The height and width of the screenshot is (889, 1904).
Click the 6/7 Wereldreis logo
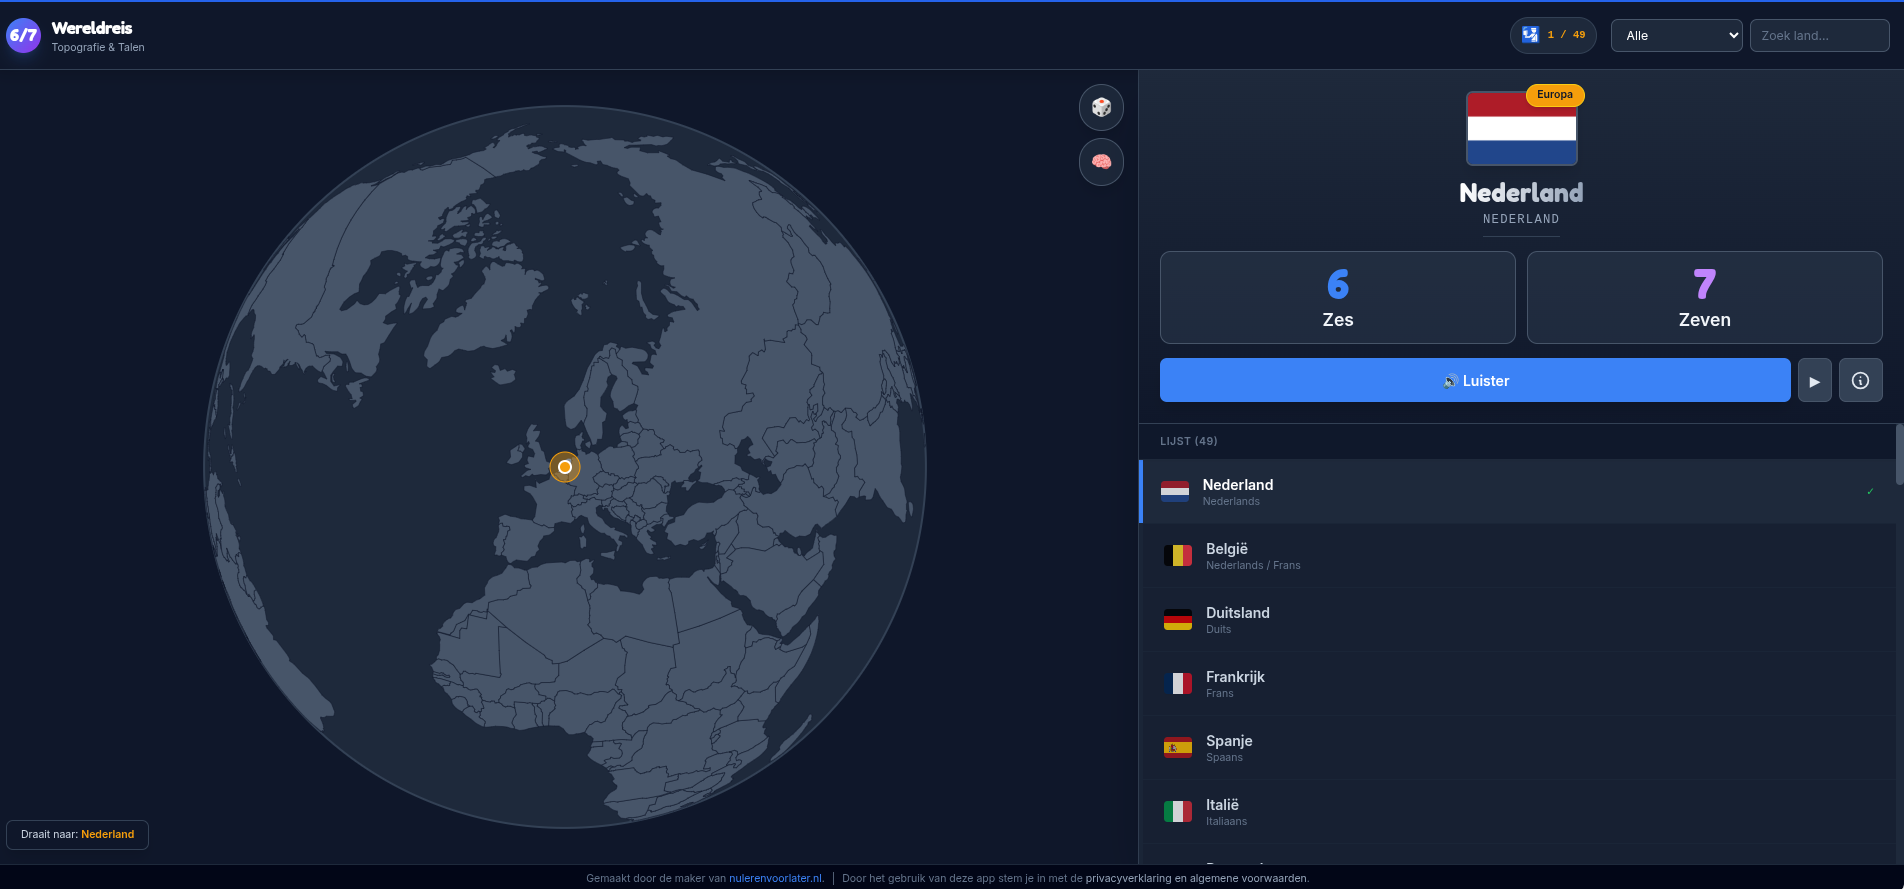click(x=23, y=36)
